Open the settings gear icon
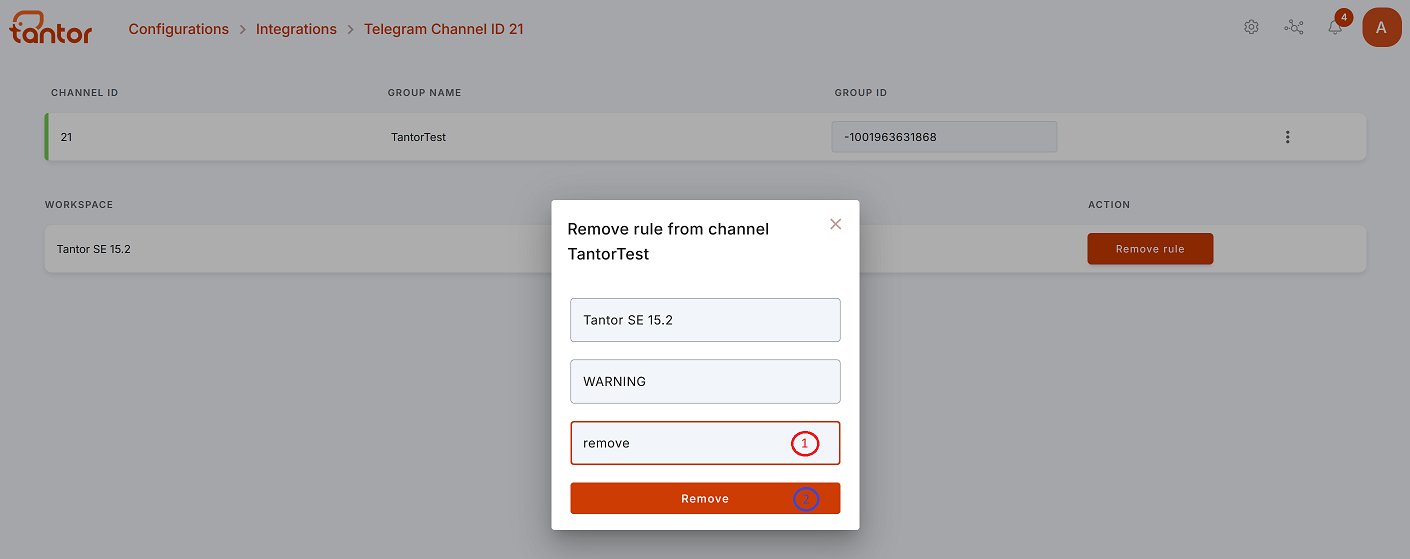The width and height of the screenshot is (1410, 559). [x=1251, y=27]
